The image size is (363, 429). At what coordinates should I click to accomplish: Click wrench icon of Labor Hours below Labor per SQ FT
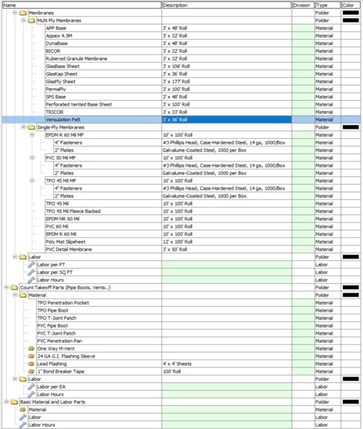[x=31, y=280]
